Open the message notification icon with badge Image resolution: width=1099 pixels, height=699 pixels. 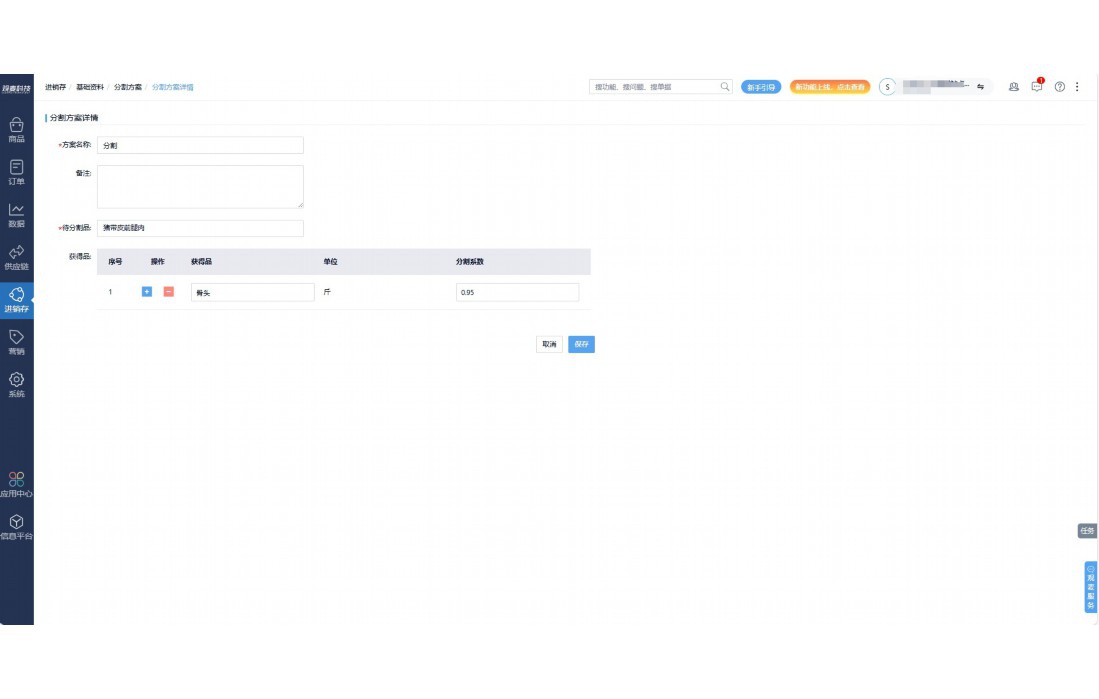tap(1037, 87)
